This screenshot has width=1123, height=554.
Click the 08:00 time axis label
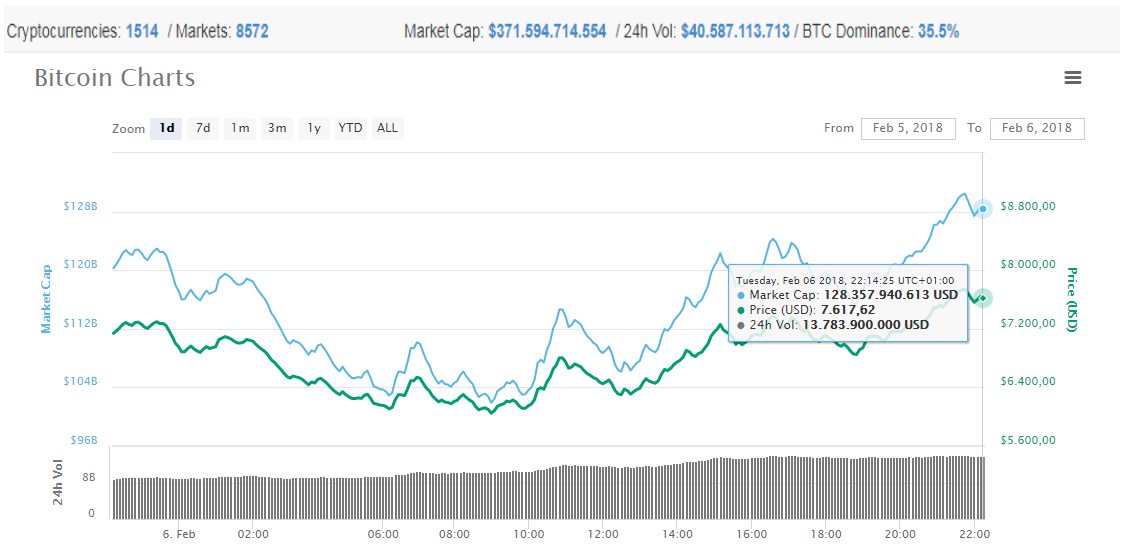tap(453, 534)
